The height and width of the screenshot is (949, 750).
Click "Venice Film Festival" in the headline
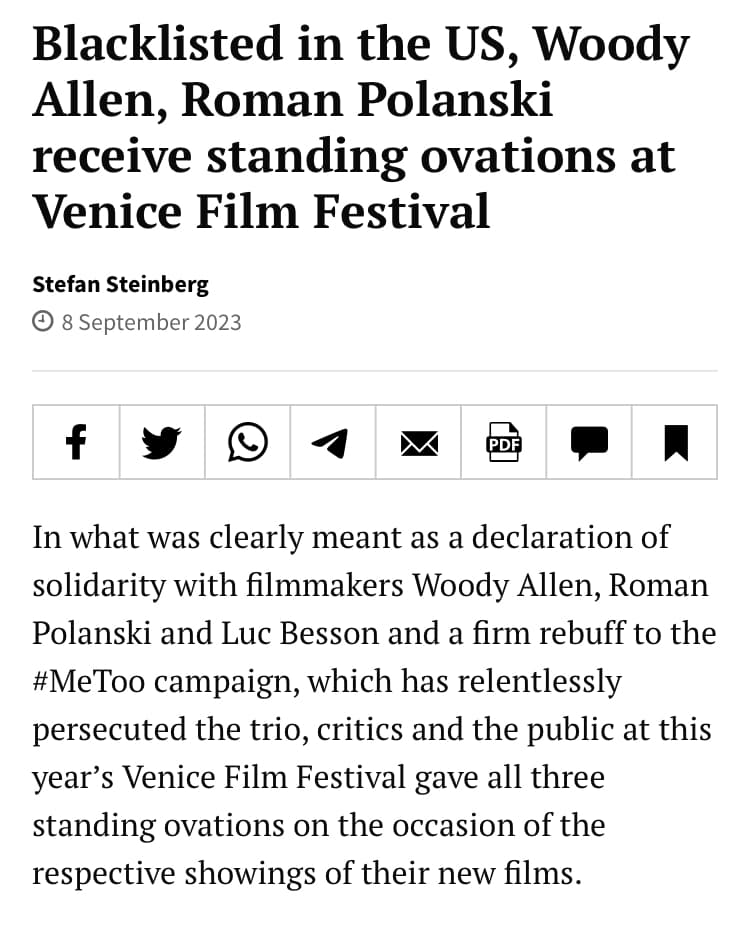tap(261, 211)
